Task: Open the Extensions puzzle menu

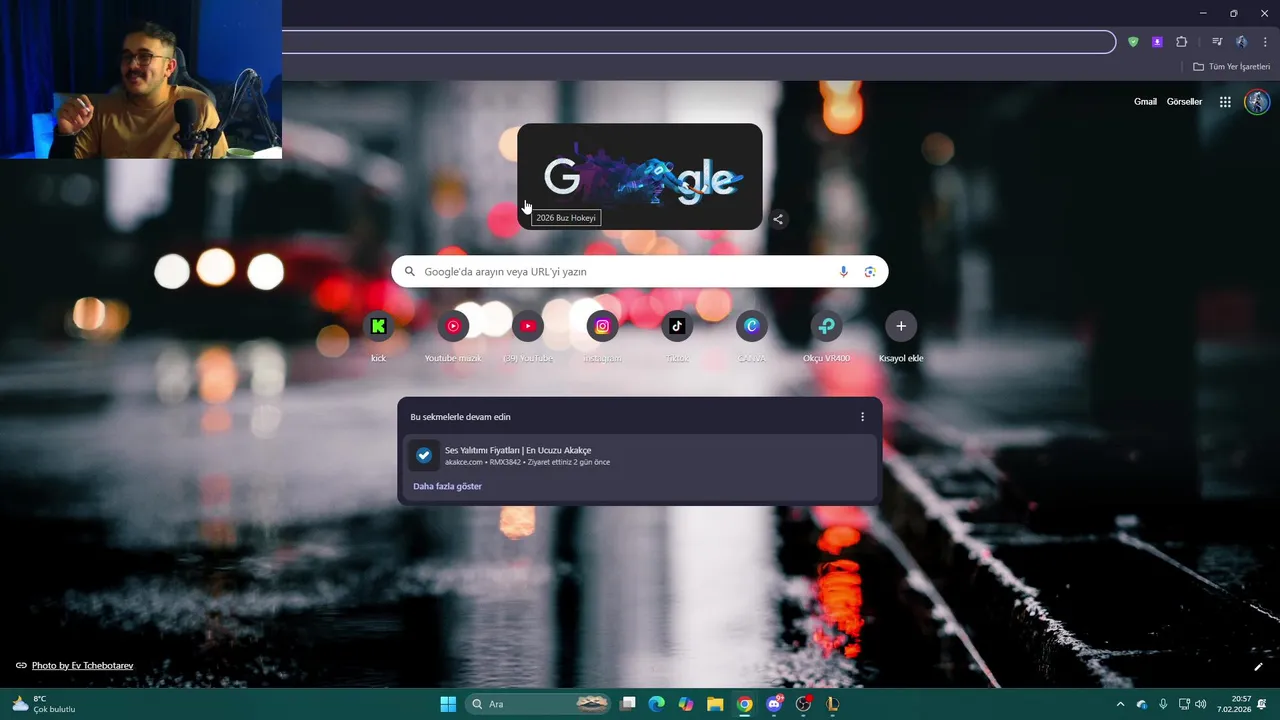Action: tap(1181, 42)
